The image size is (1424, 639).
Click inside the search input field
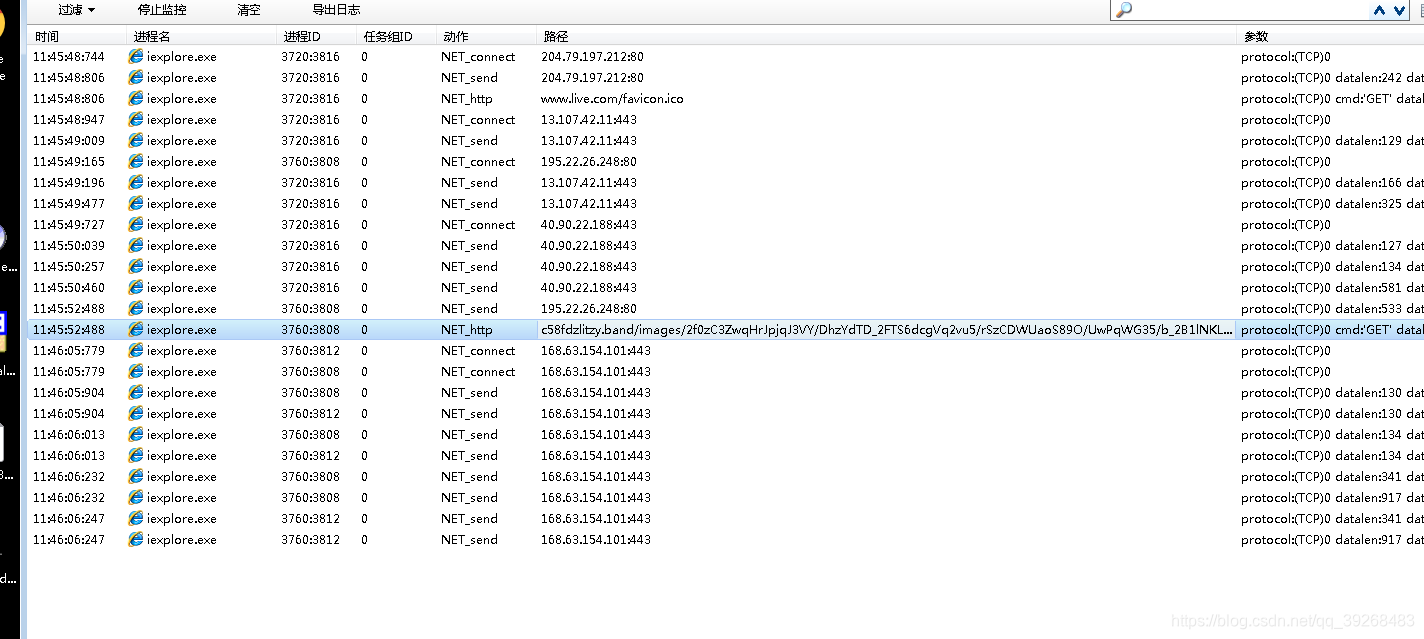tap(1250, 10)
